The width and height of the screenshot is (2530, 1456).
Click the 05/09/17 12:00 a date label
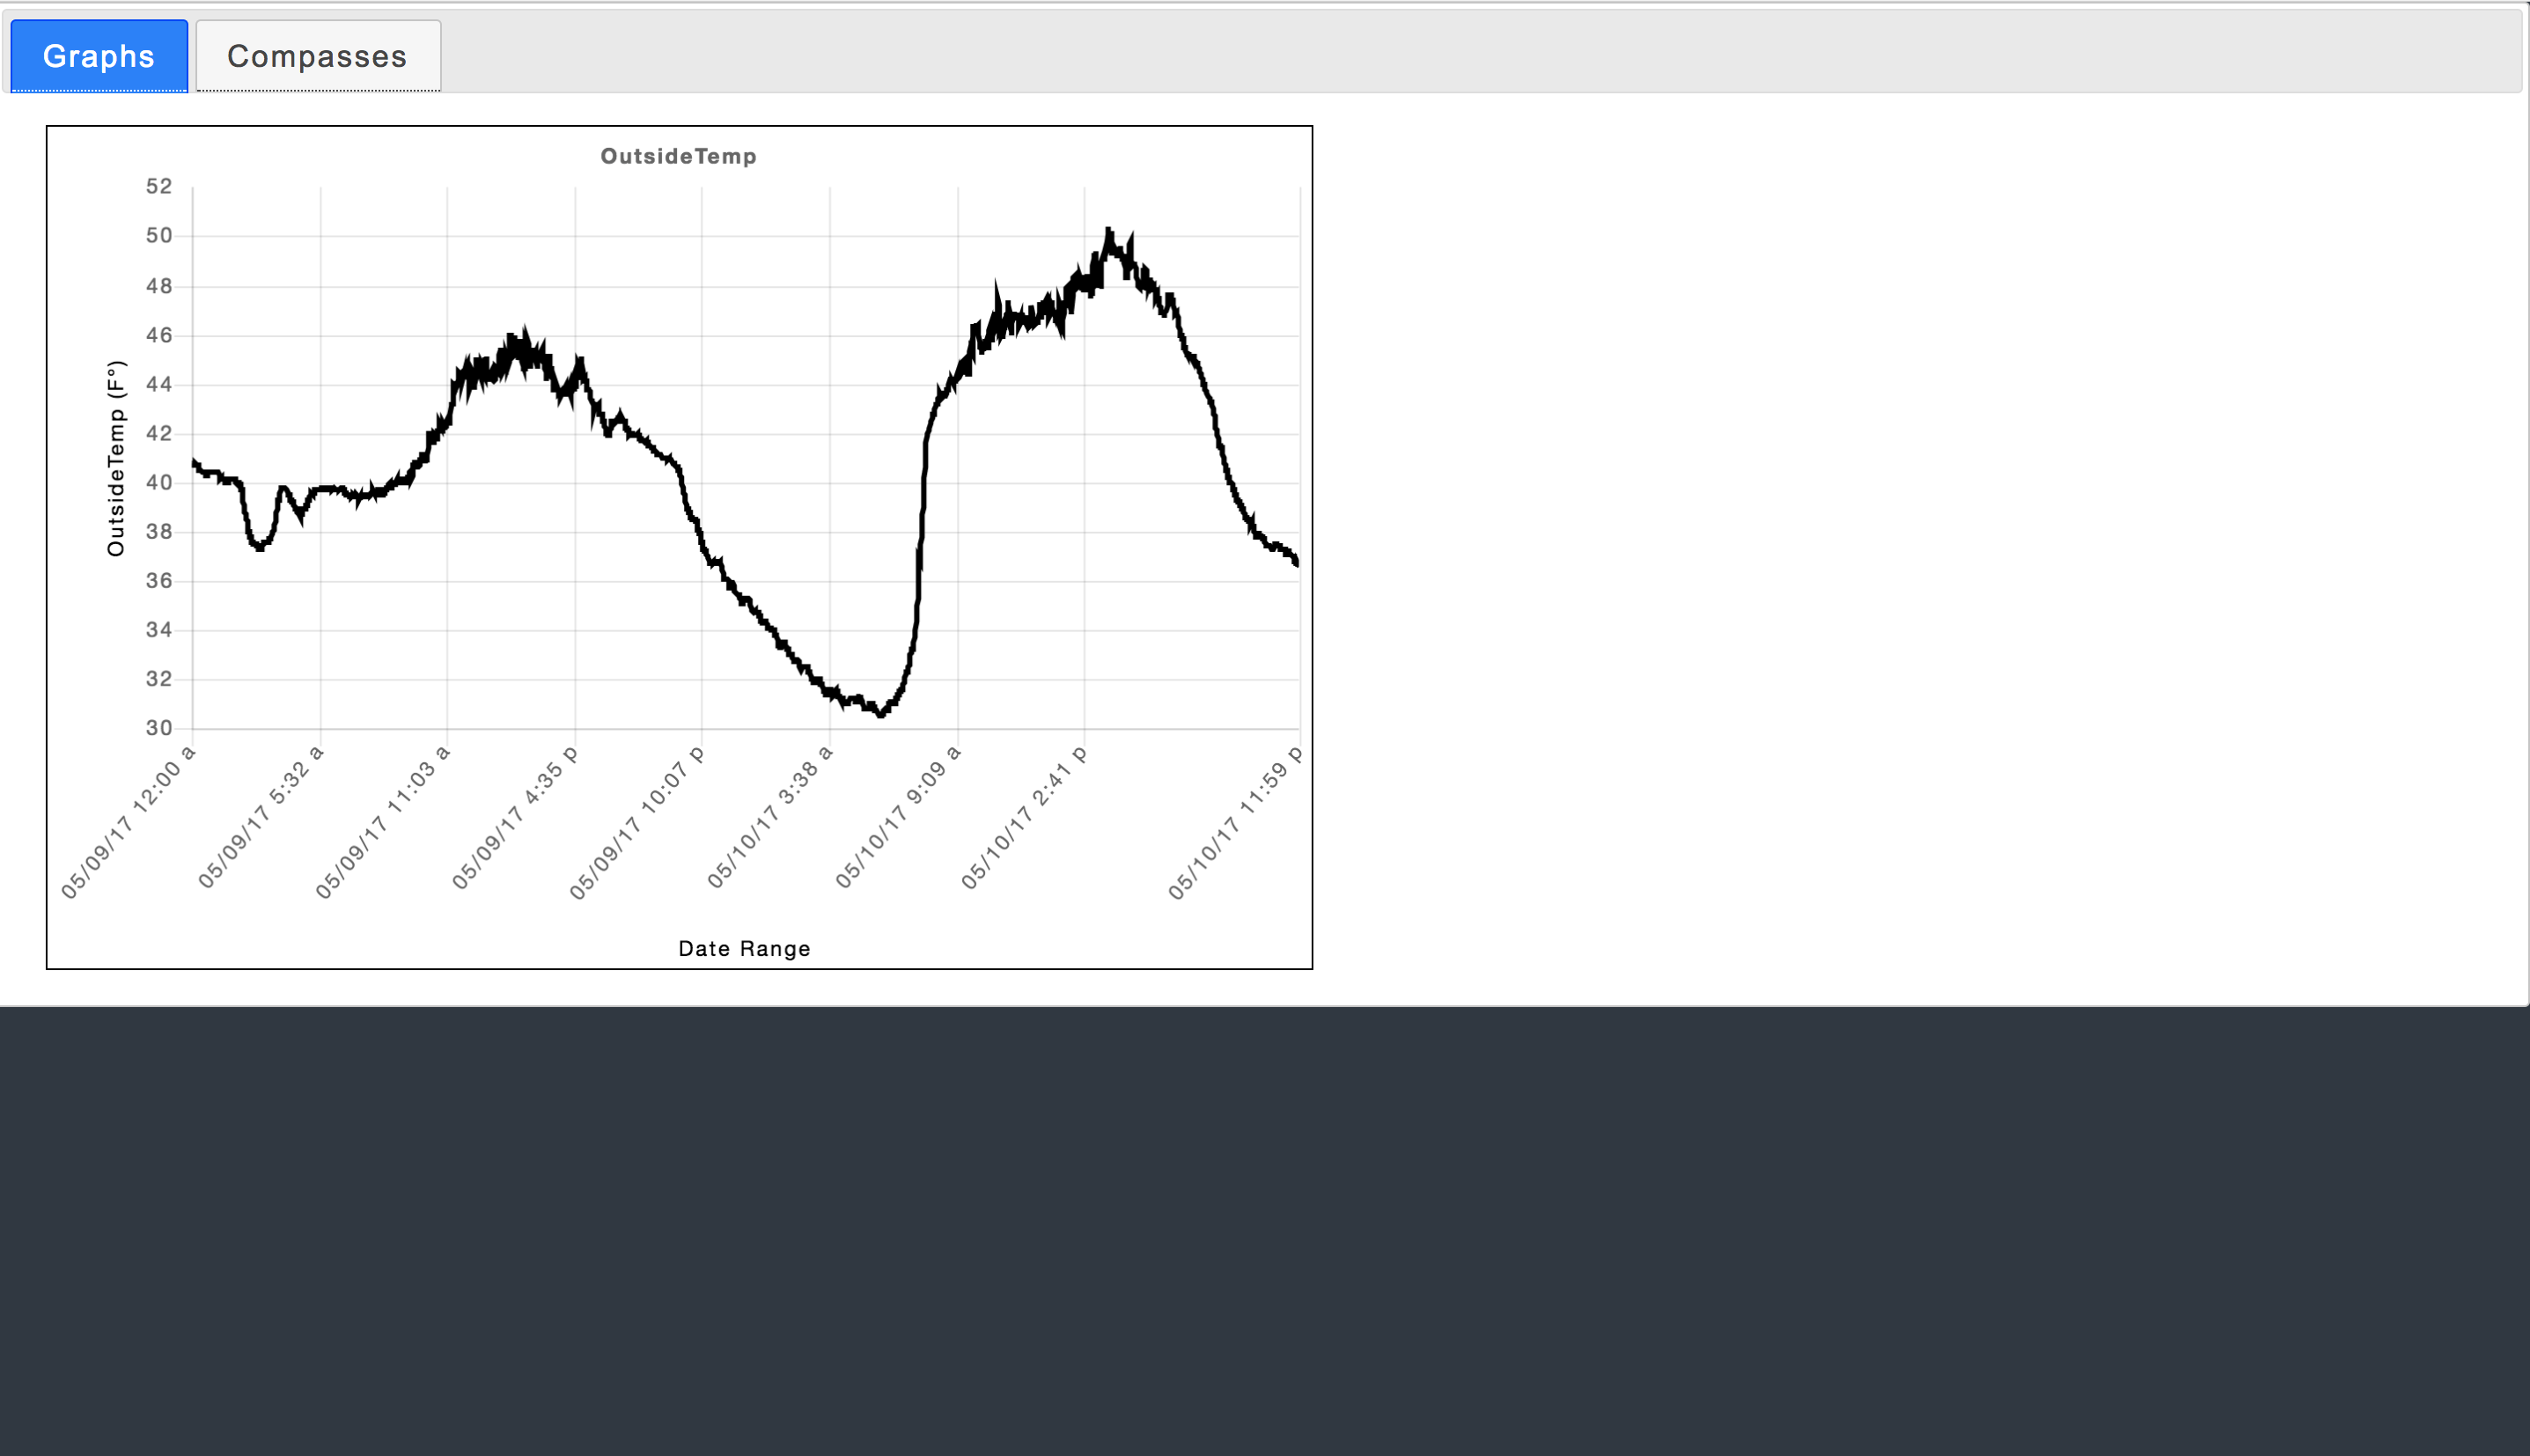pos(128,822)
